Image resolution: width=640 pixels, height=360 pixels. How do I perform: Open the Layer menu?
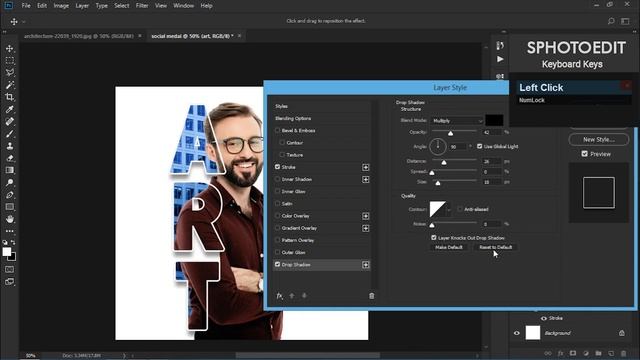(x=82, y=6)
